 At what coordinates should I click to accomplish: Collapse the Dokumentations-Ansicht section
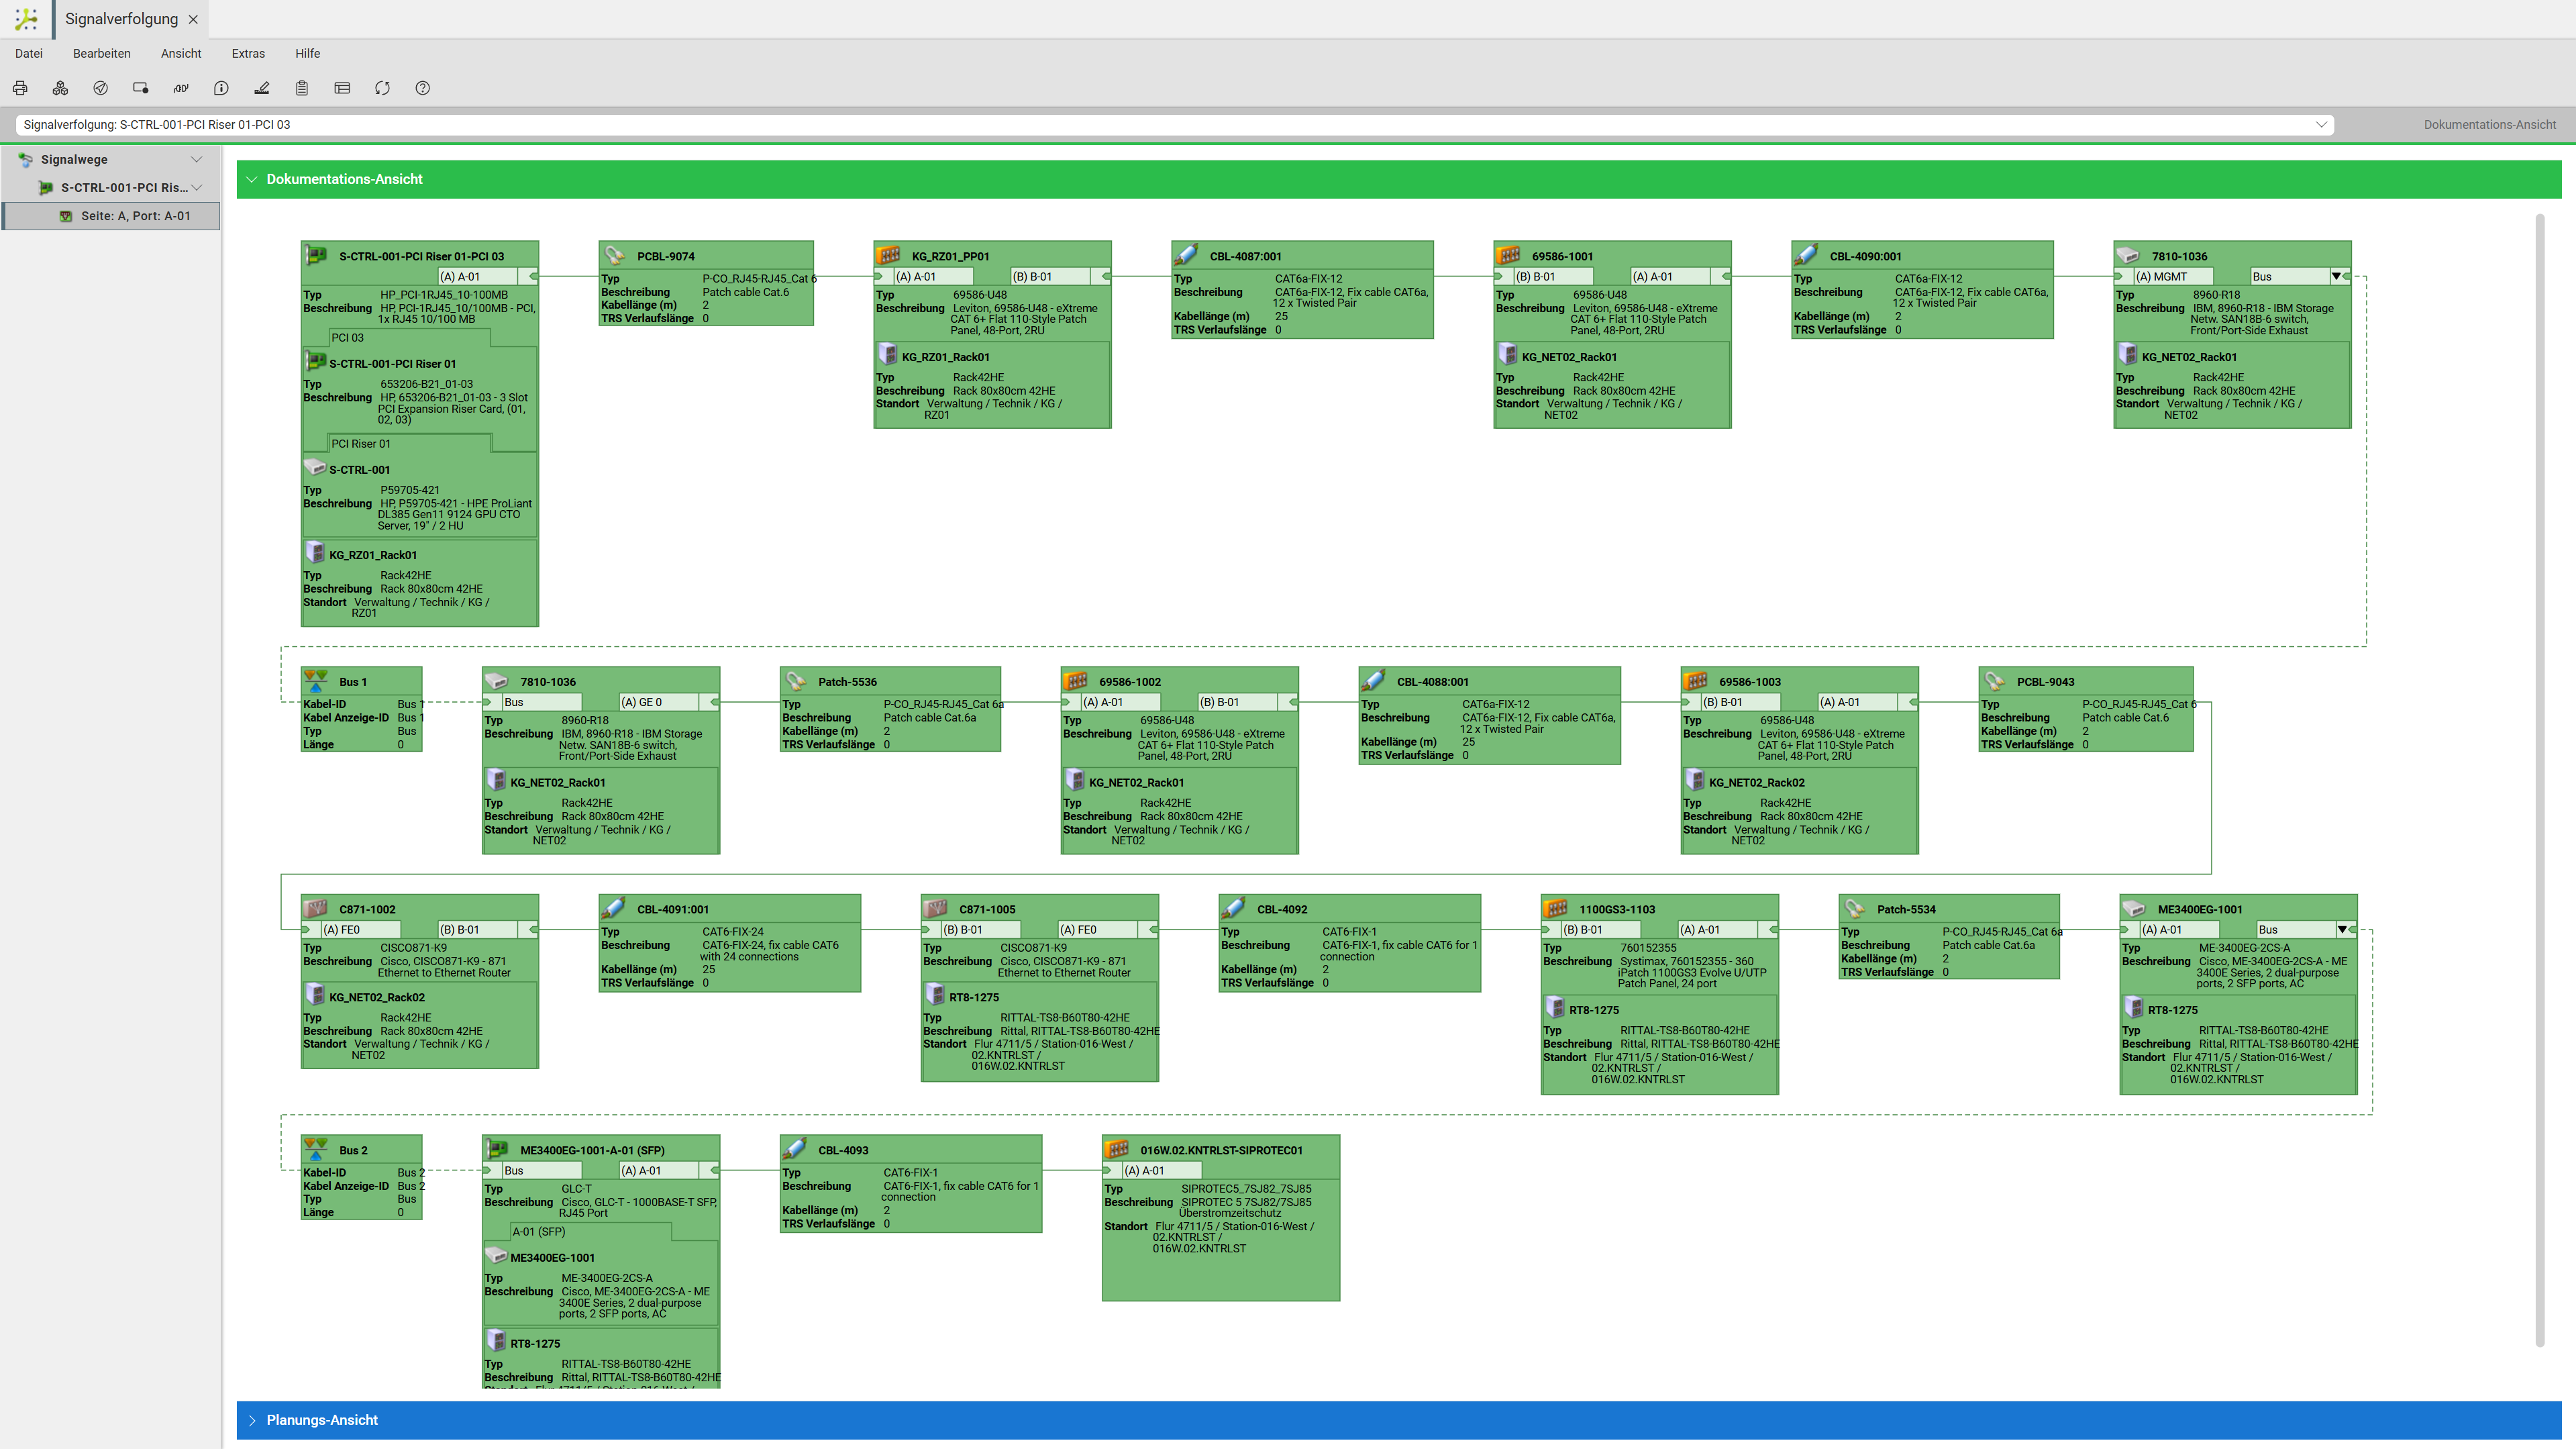tap(252, 179)
